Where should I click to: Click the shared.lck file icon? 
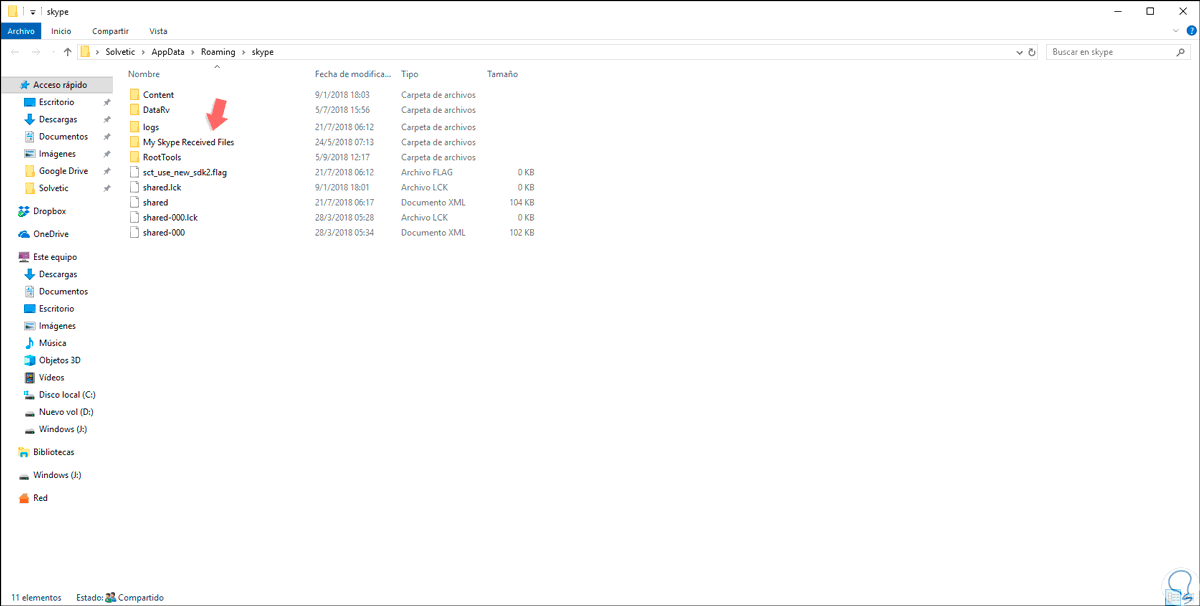[x=134, y=187]
